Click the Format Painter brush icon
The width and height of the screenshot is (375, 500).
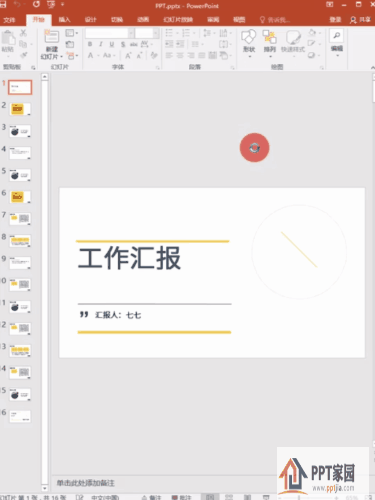(x=23, y=55)
